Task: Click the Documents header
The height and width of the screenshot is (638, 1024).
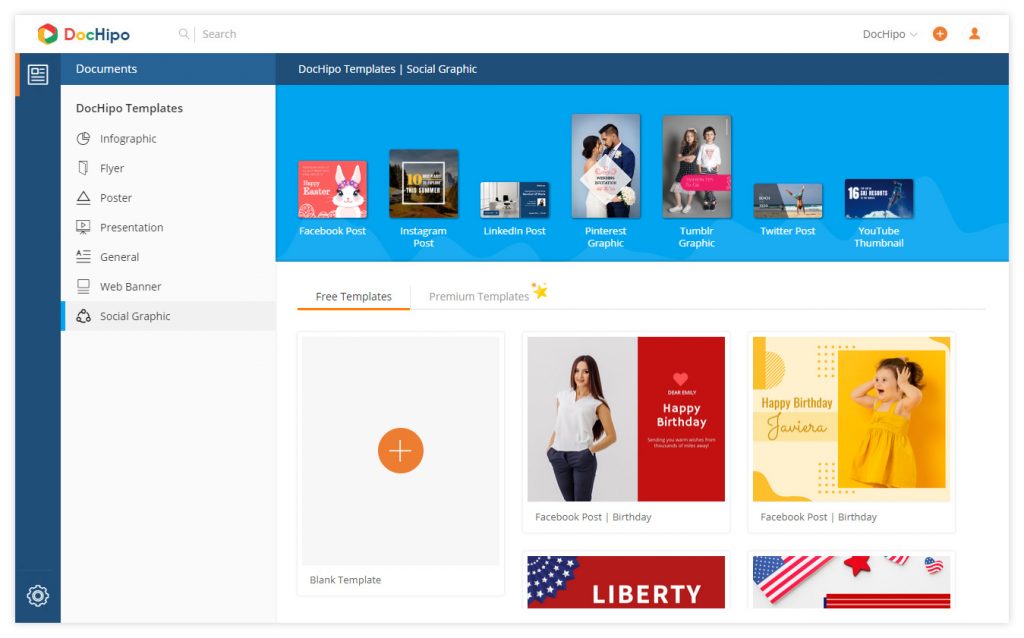Action: (x=106, y=69)
